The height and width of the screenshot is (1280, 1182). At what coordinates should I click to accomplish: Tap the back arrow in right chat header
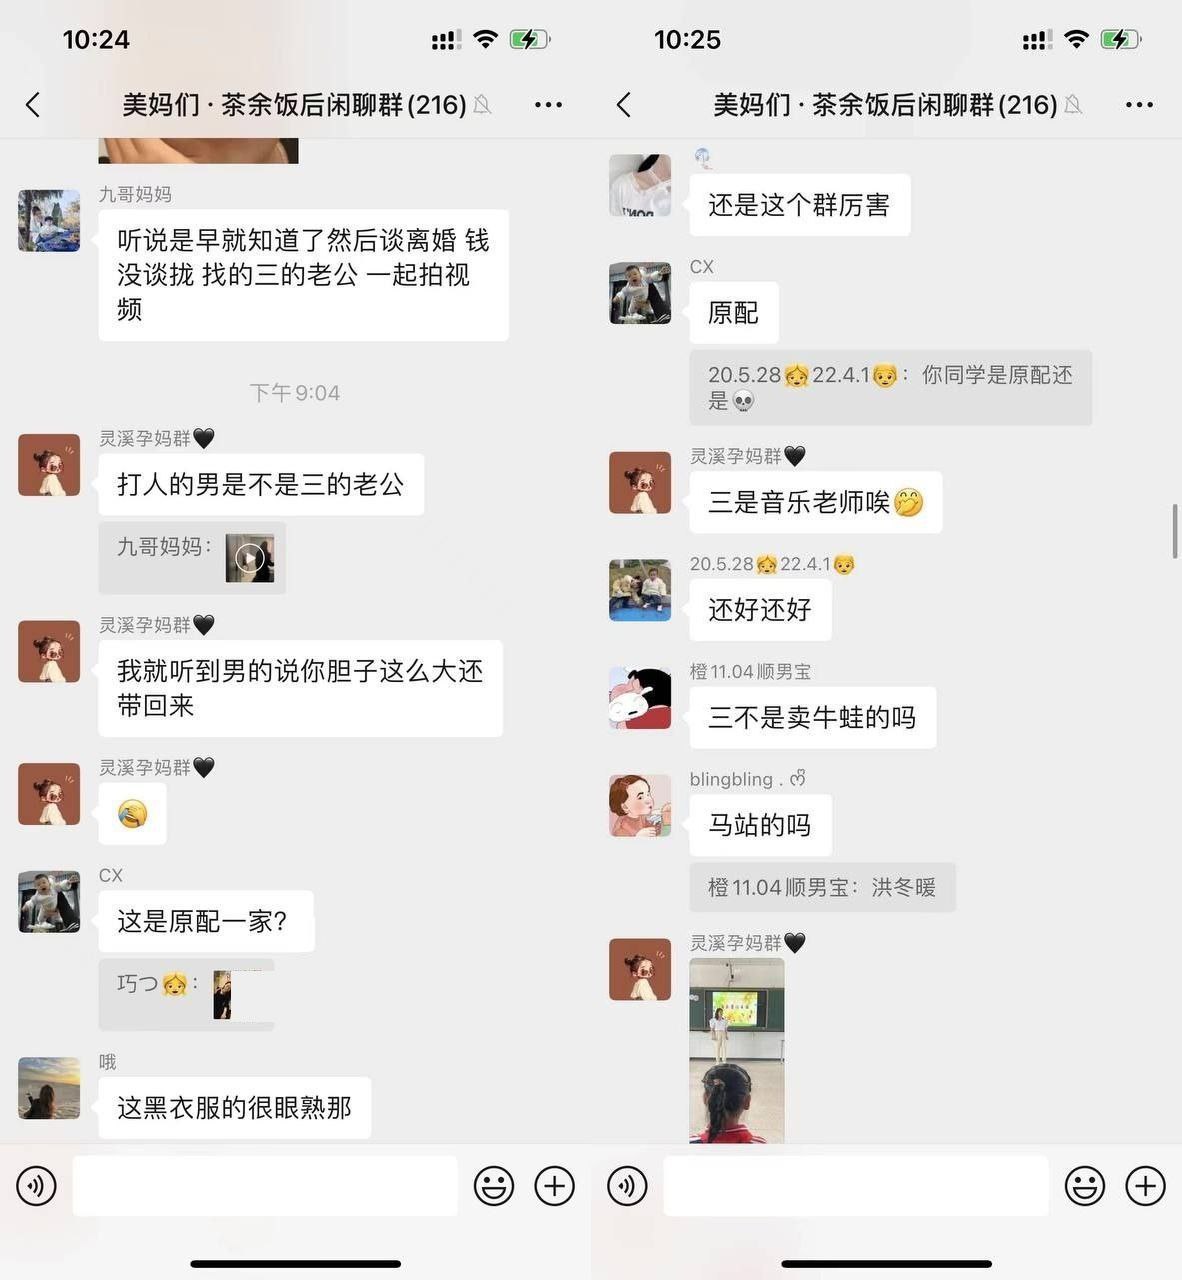(624, 105)
